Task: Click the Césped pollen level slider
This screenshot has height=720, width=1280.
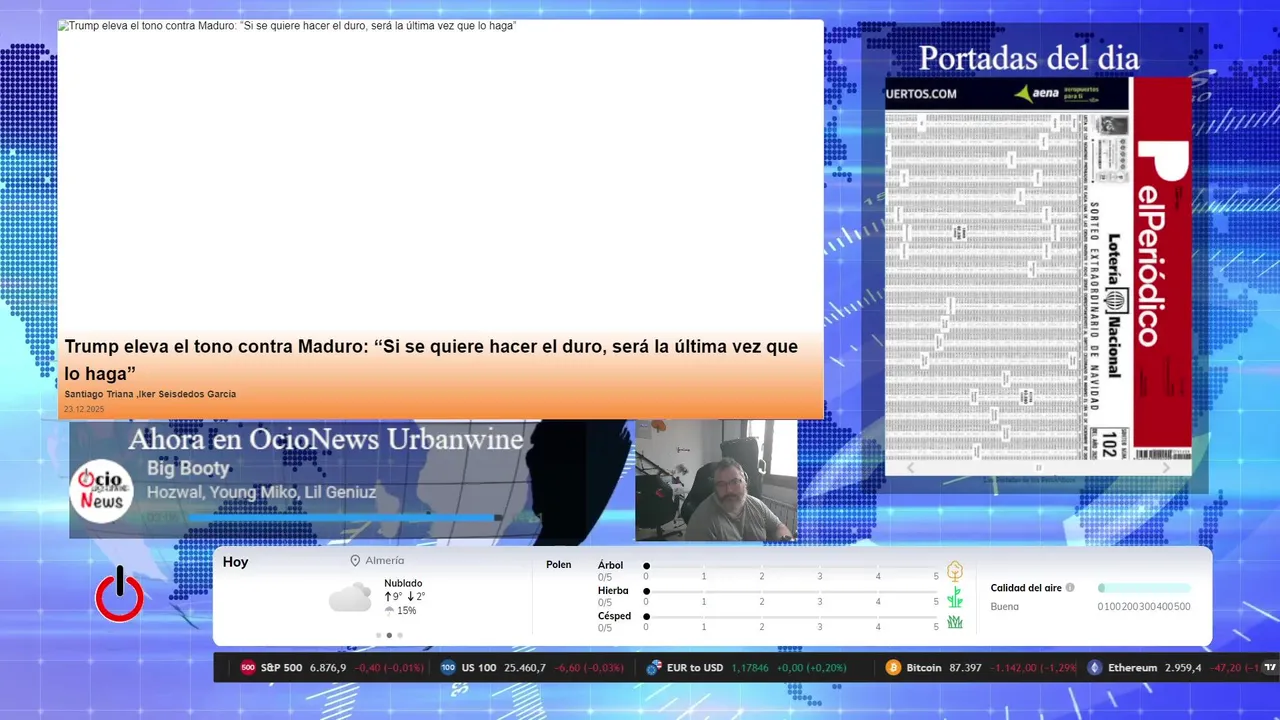Action: [791, 616]
